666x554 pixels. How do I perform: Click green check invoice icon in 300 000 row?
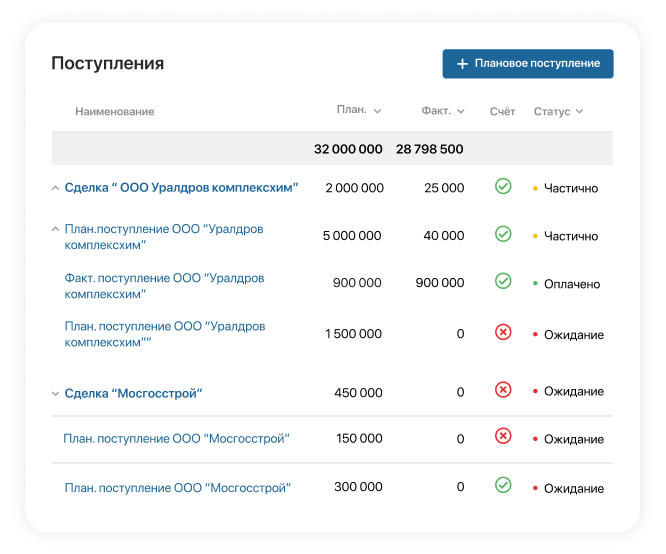pos(503,485)
